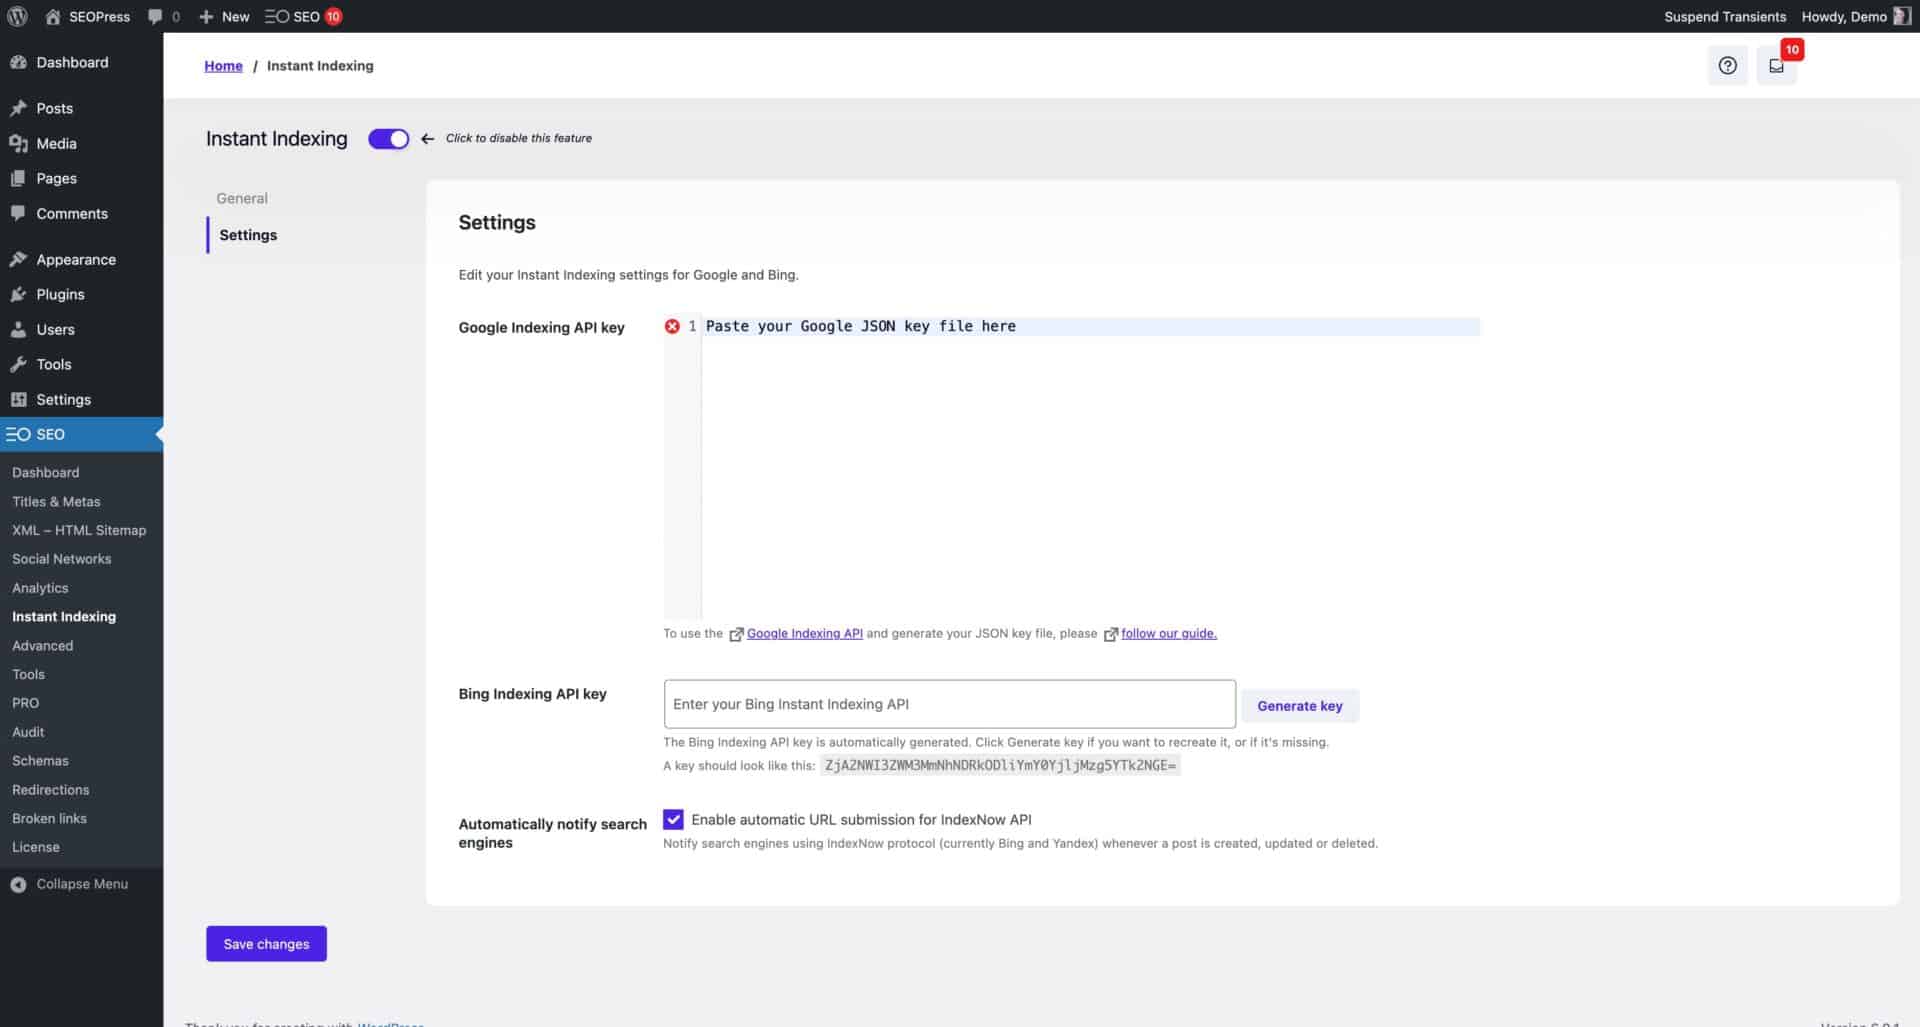Image resolution: width=1920 pixels, height=1027 pixels.
Task: Open Audit submenu item
Action: (x=28, y=732)
